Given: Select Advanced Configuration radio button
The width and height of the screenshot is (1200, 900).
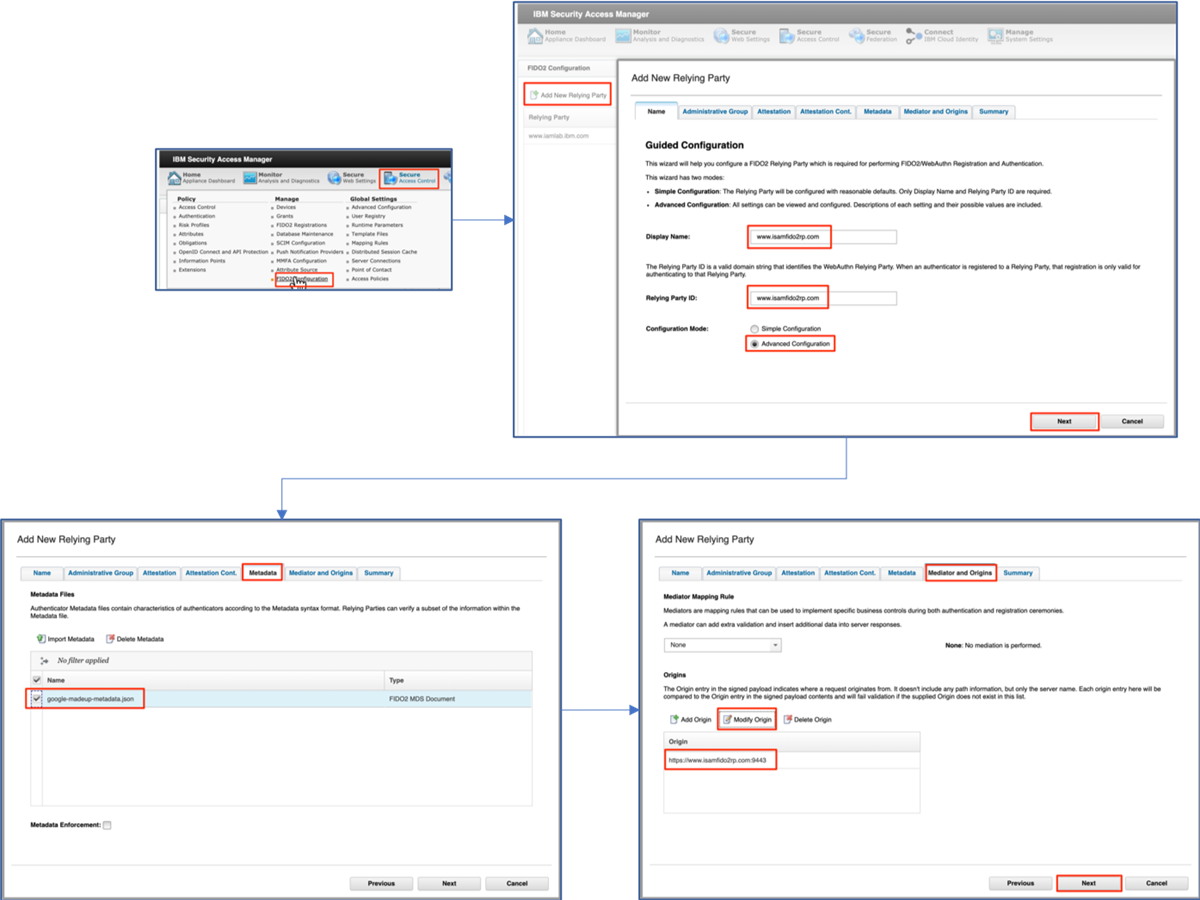Looking at the screenshot, I should 754,343.
